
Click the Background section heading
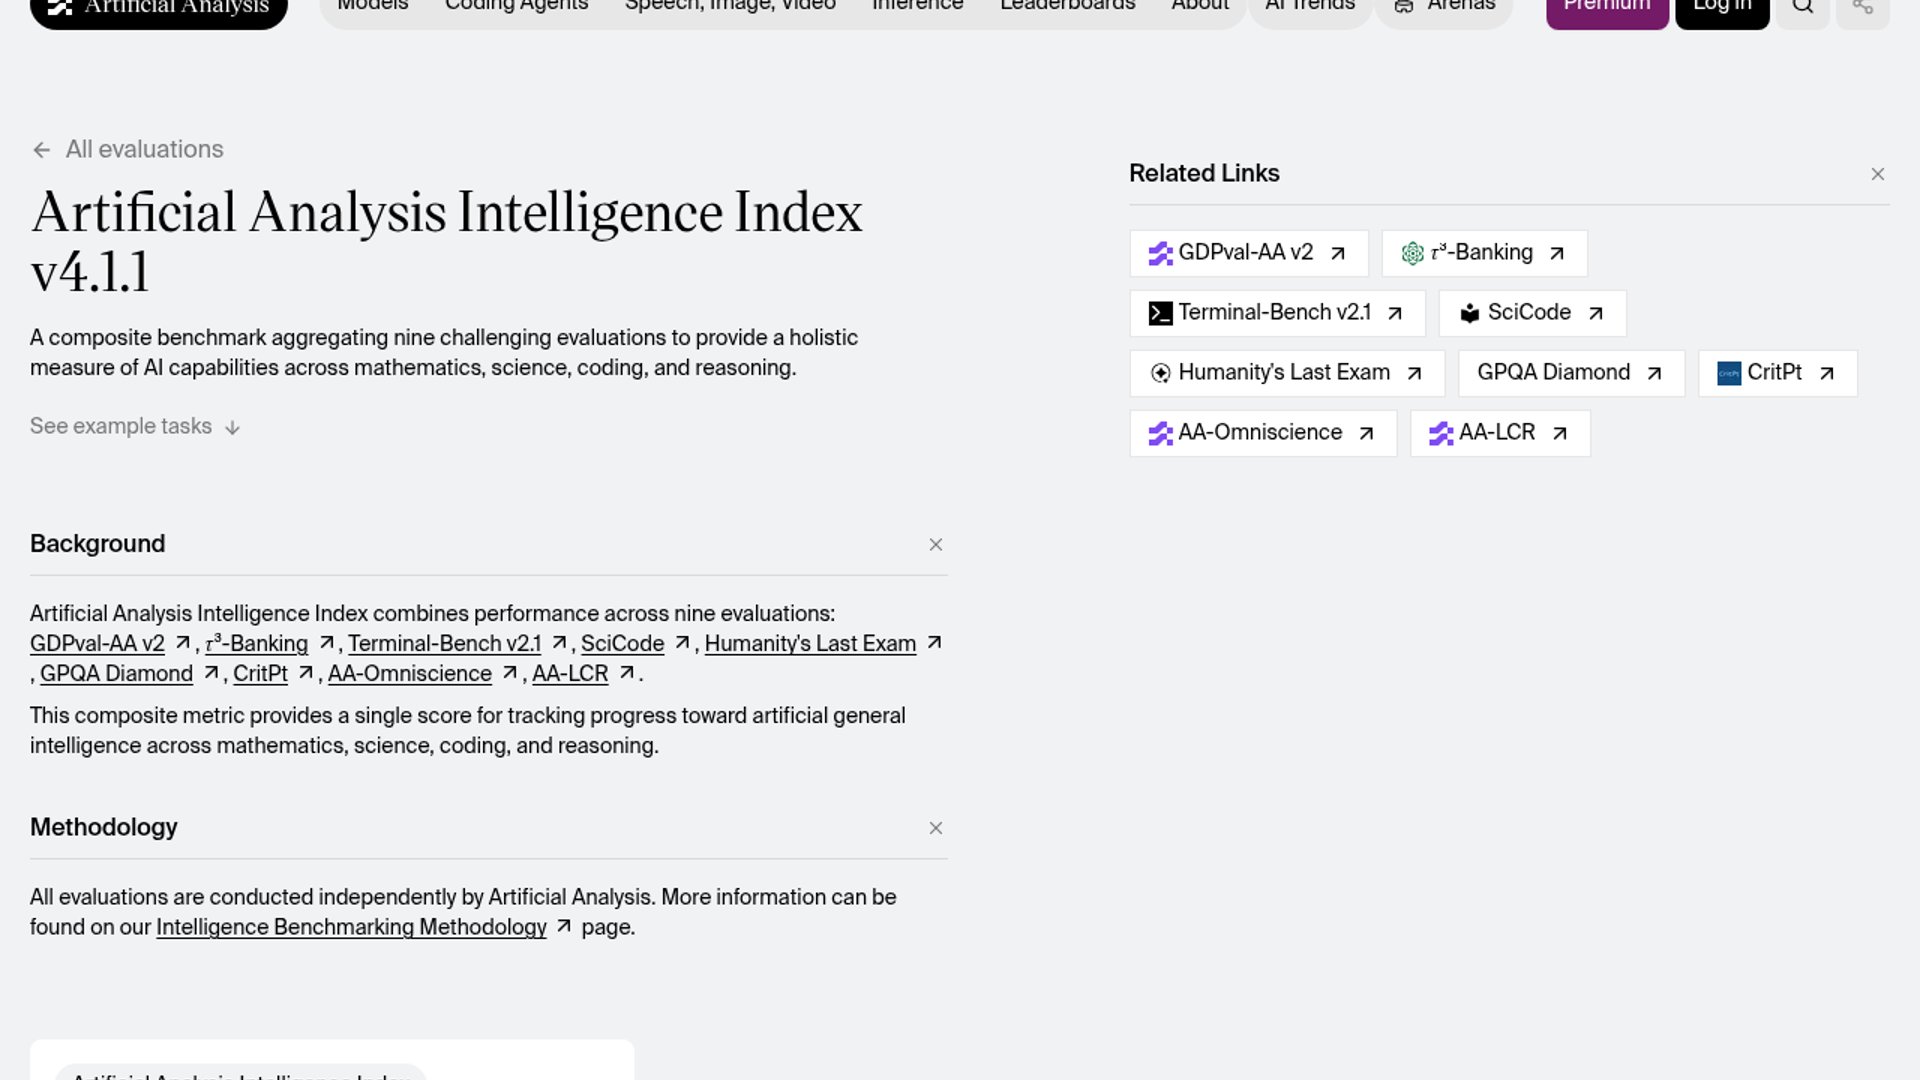pyautogui.click(x=98, y=544)
